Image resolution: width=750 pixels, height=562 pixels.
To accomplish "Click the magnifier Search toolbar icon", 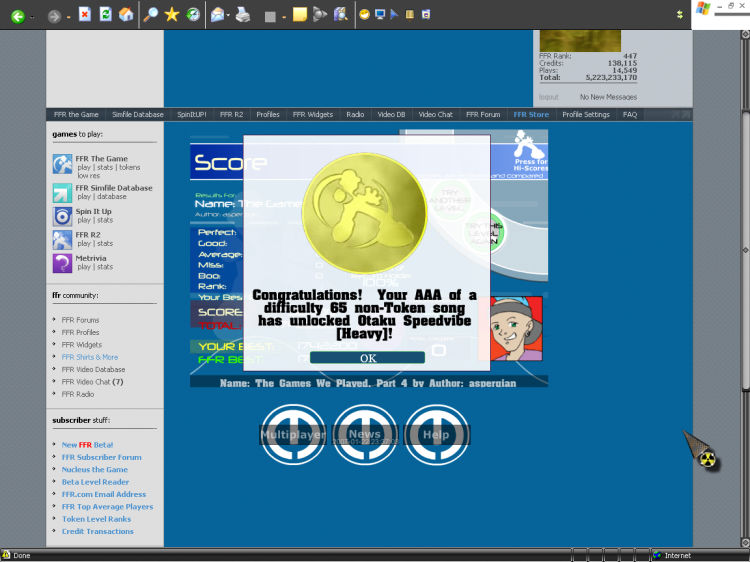I will click(151, 15).
